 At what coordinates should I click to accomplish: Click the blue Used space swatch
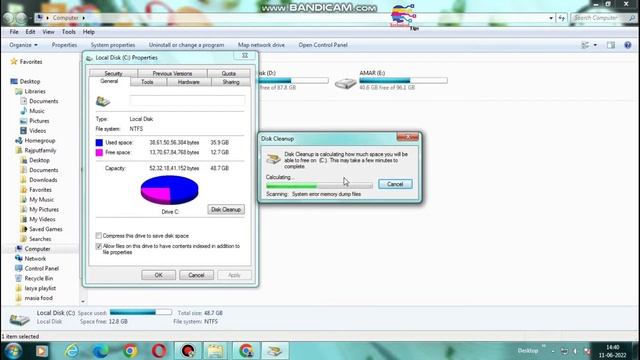coord(99,142)
